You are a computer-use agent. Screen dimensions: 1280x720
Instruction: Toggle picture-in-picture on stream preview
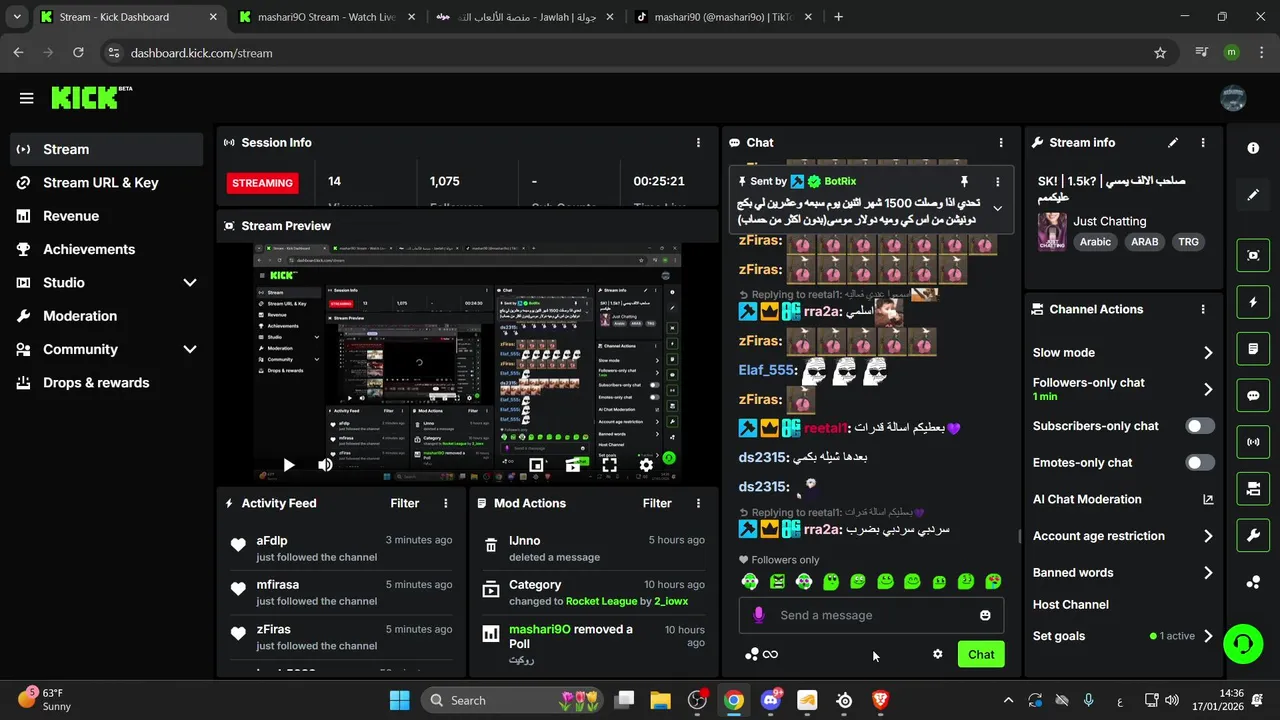pos(536,465)
